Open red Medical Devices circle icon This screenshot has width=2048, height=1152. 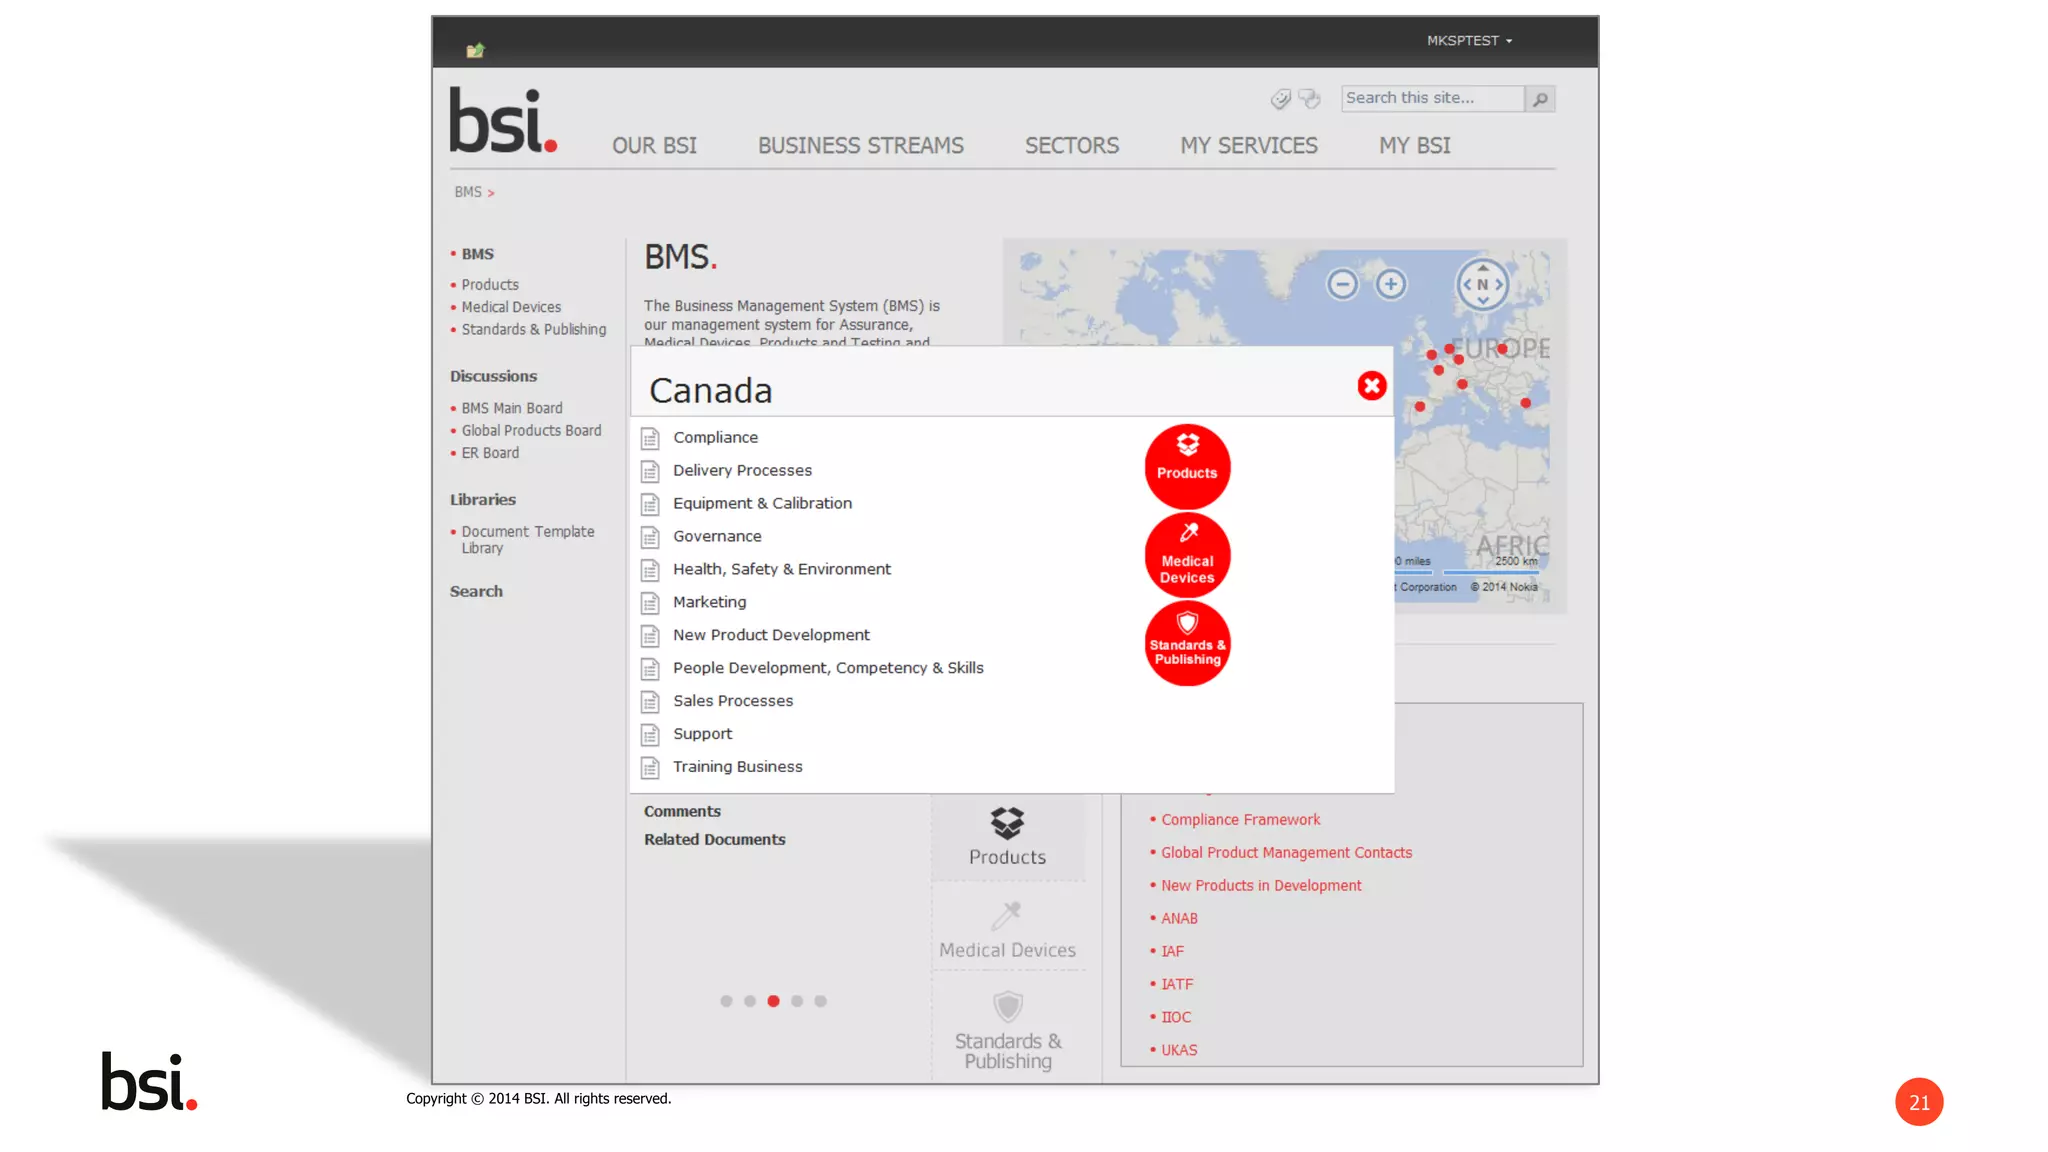click(x=1187, y=555)
